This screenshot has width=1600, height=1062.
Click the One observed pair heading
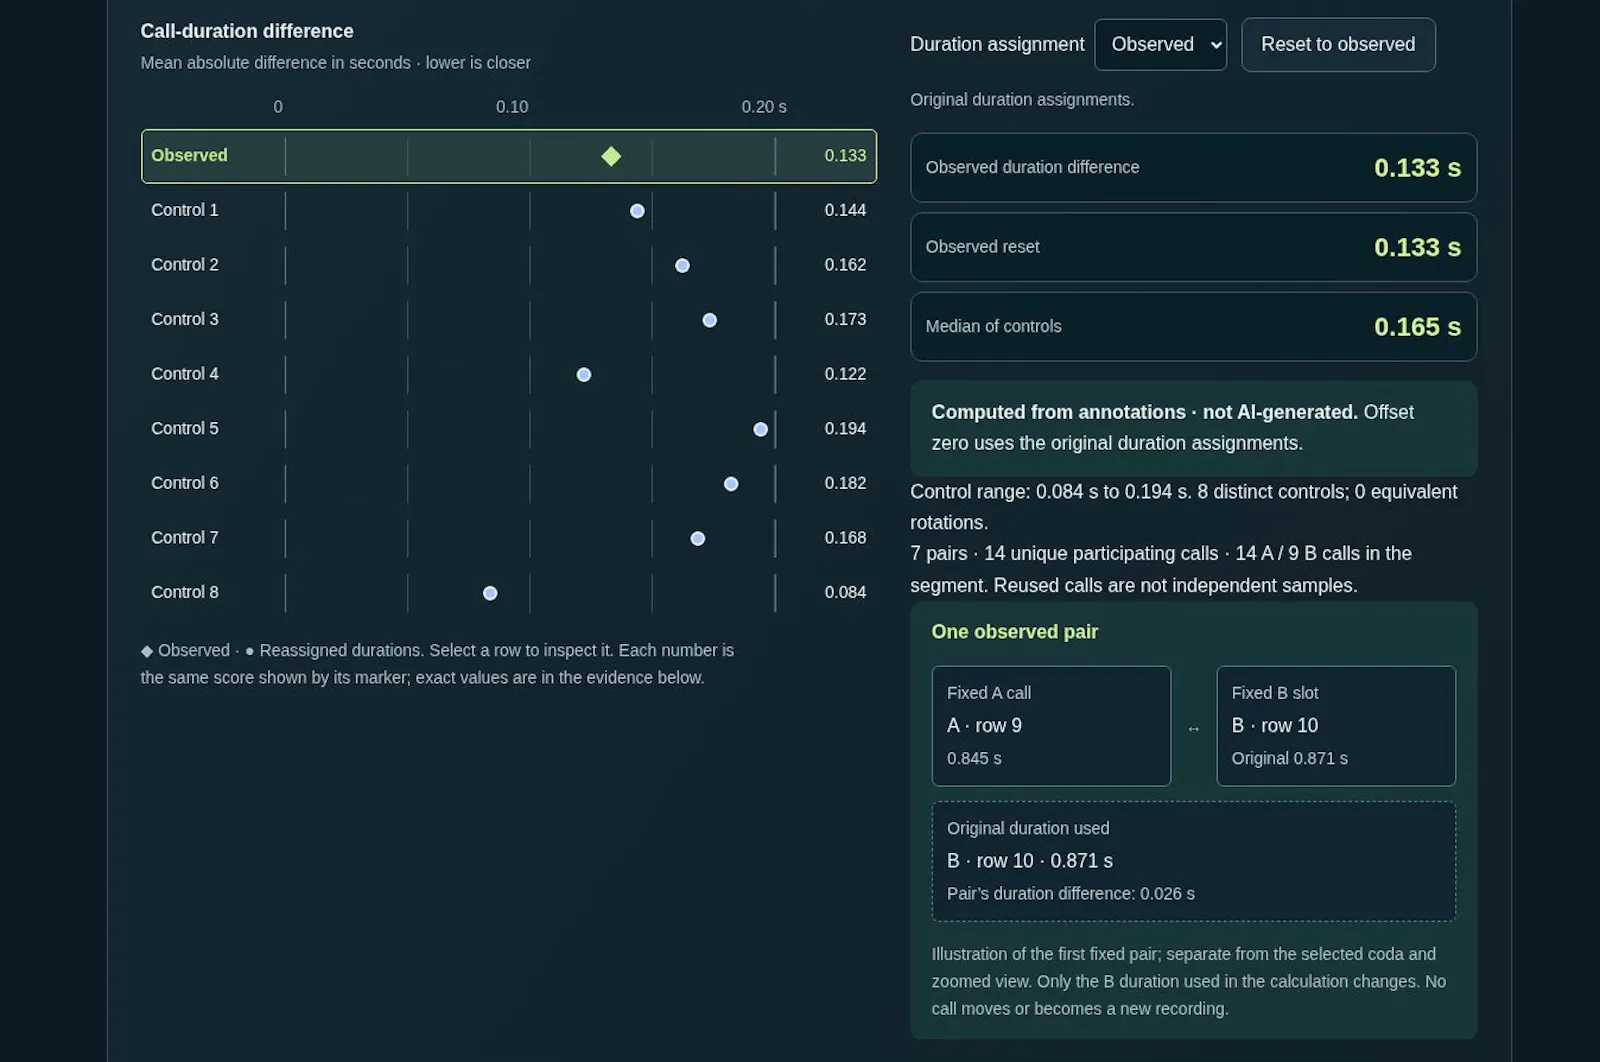1014,632
